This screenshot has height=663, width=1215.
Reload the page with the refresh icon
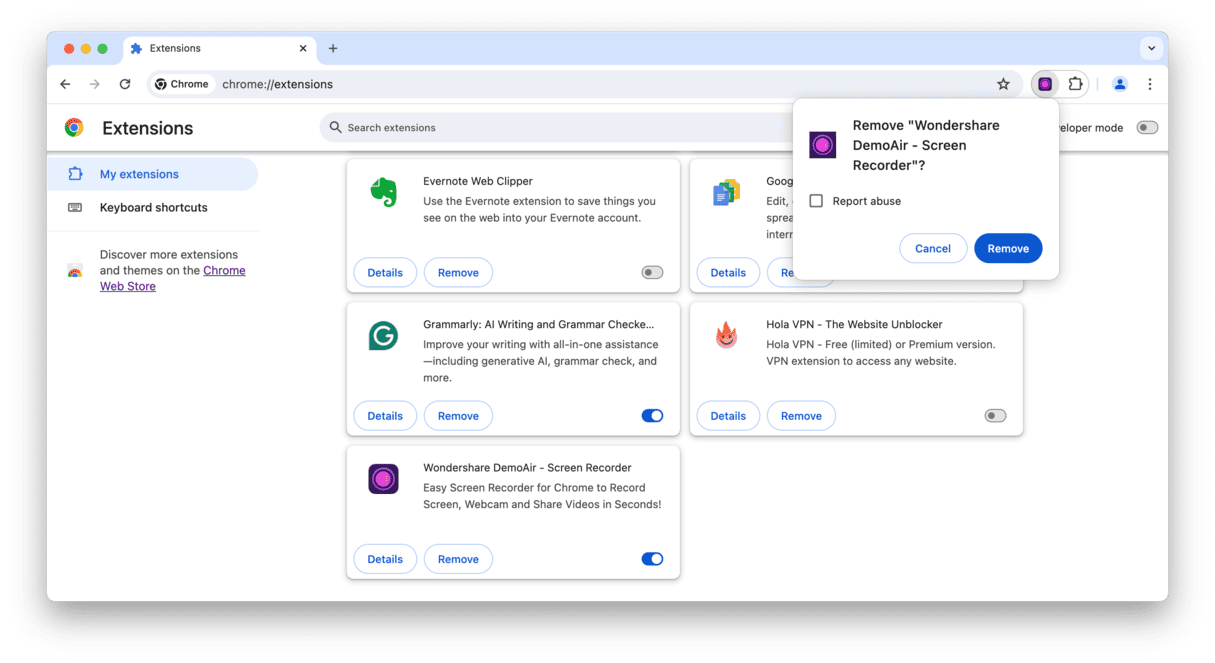coord(125,84)
